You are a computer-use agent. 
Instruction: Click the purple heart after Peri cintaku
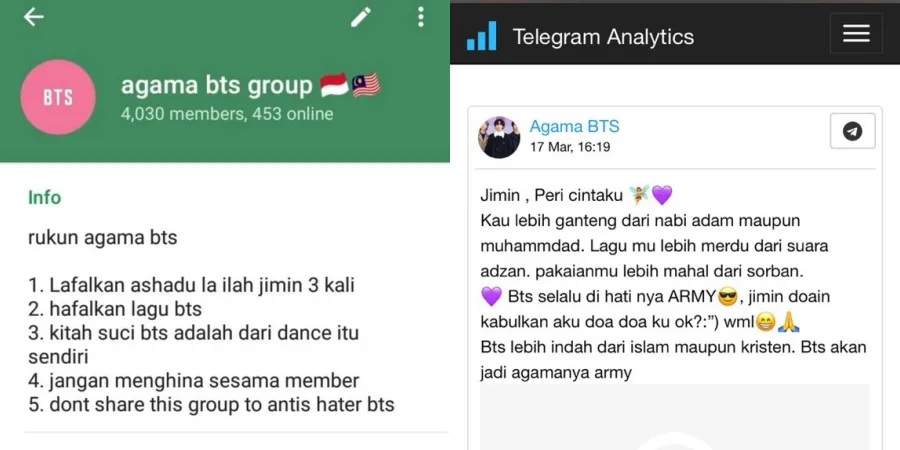pyautogui.click(x=662, y=195)
